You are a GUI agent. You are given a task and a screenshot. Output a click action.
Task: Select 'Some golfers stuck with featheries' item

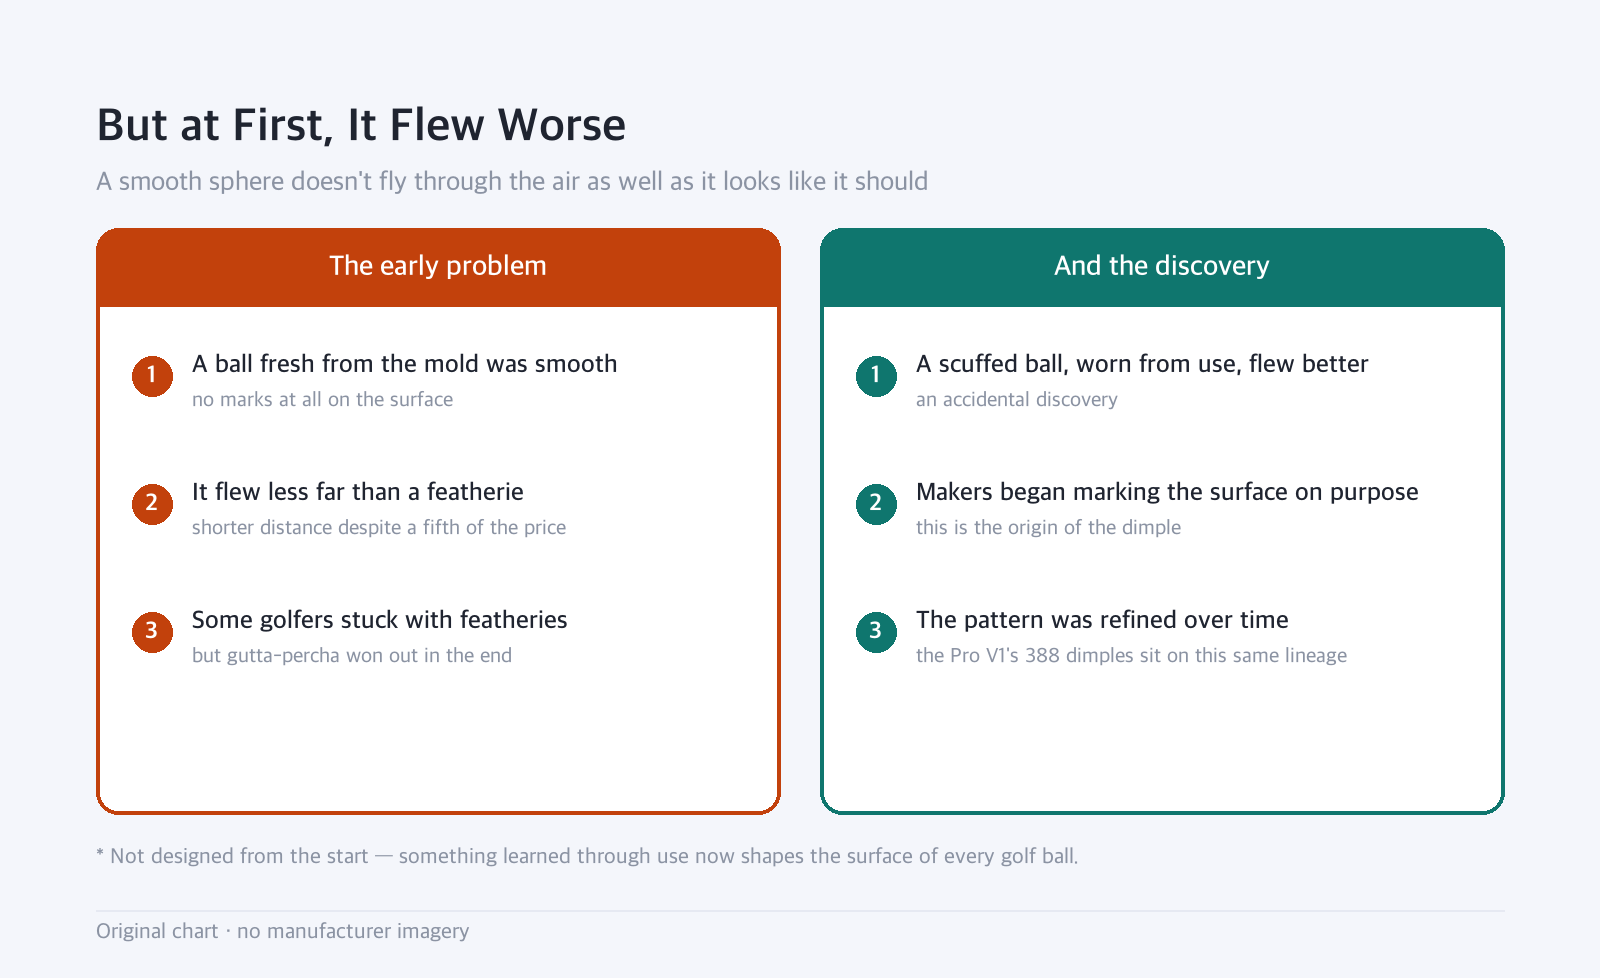[380, 620]
